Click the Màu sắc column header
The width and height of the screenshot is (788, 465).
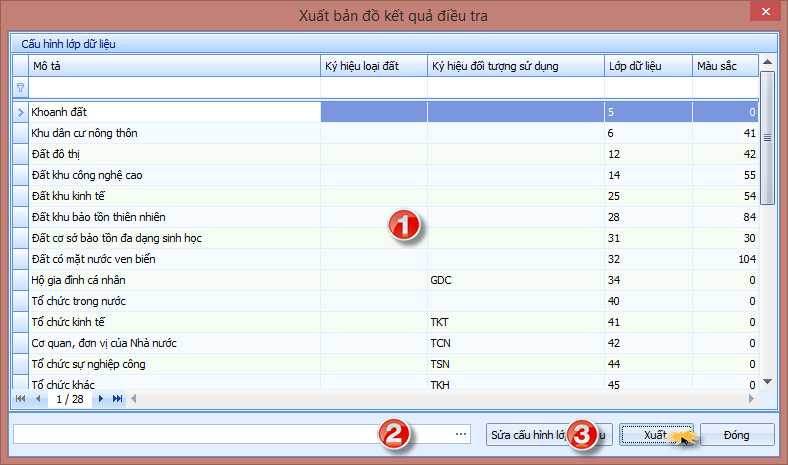[x=725, y=66]
